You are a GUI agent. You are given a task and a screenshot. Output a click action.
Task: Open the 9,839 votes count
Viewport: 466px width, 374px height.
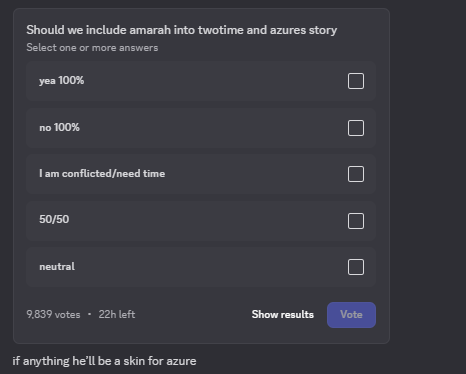53,314
